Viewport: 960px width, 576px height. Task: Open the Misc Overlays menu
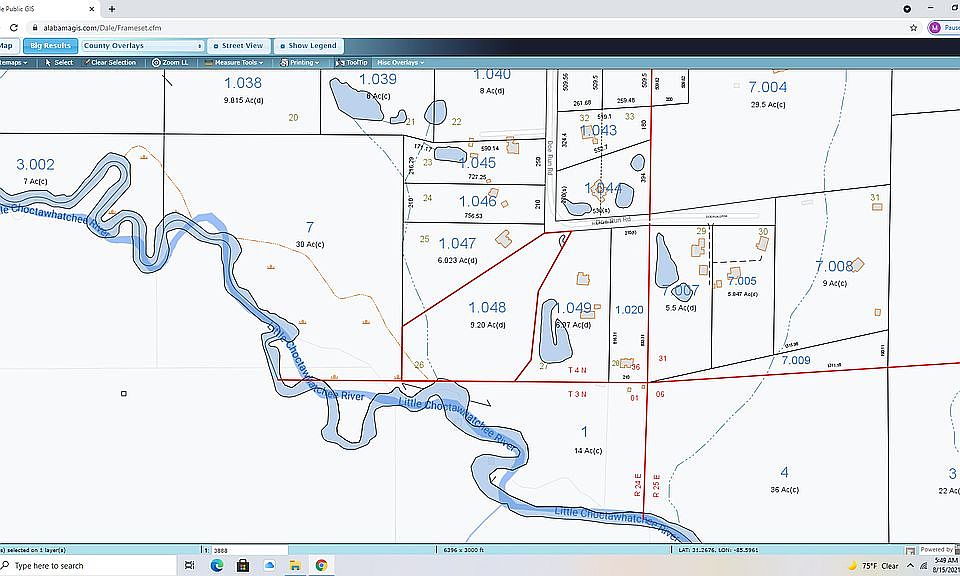400,62
